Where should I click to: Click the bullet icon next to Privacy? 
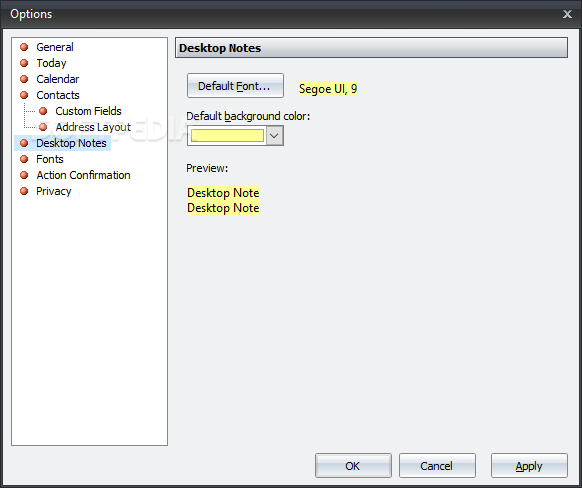tap(24, 191)
